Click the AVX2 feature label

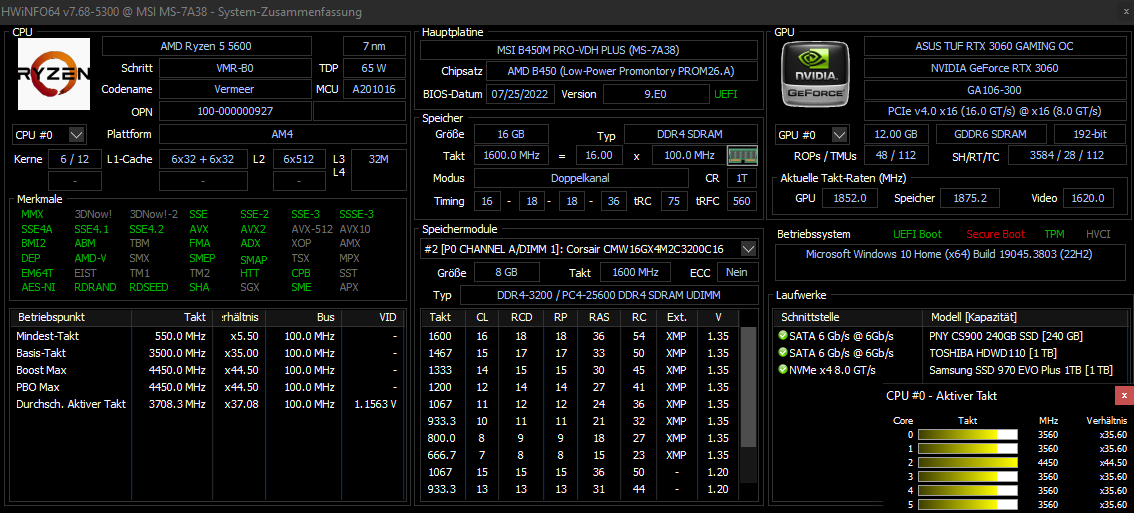coord(253,229)
